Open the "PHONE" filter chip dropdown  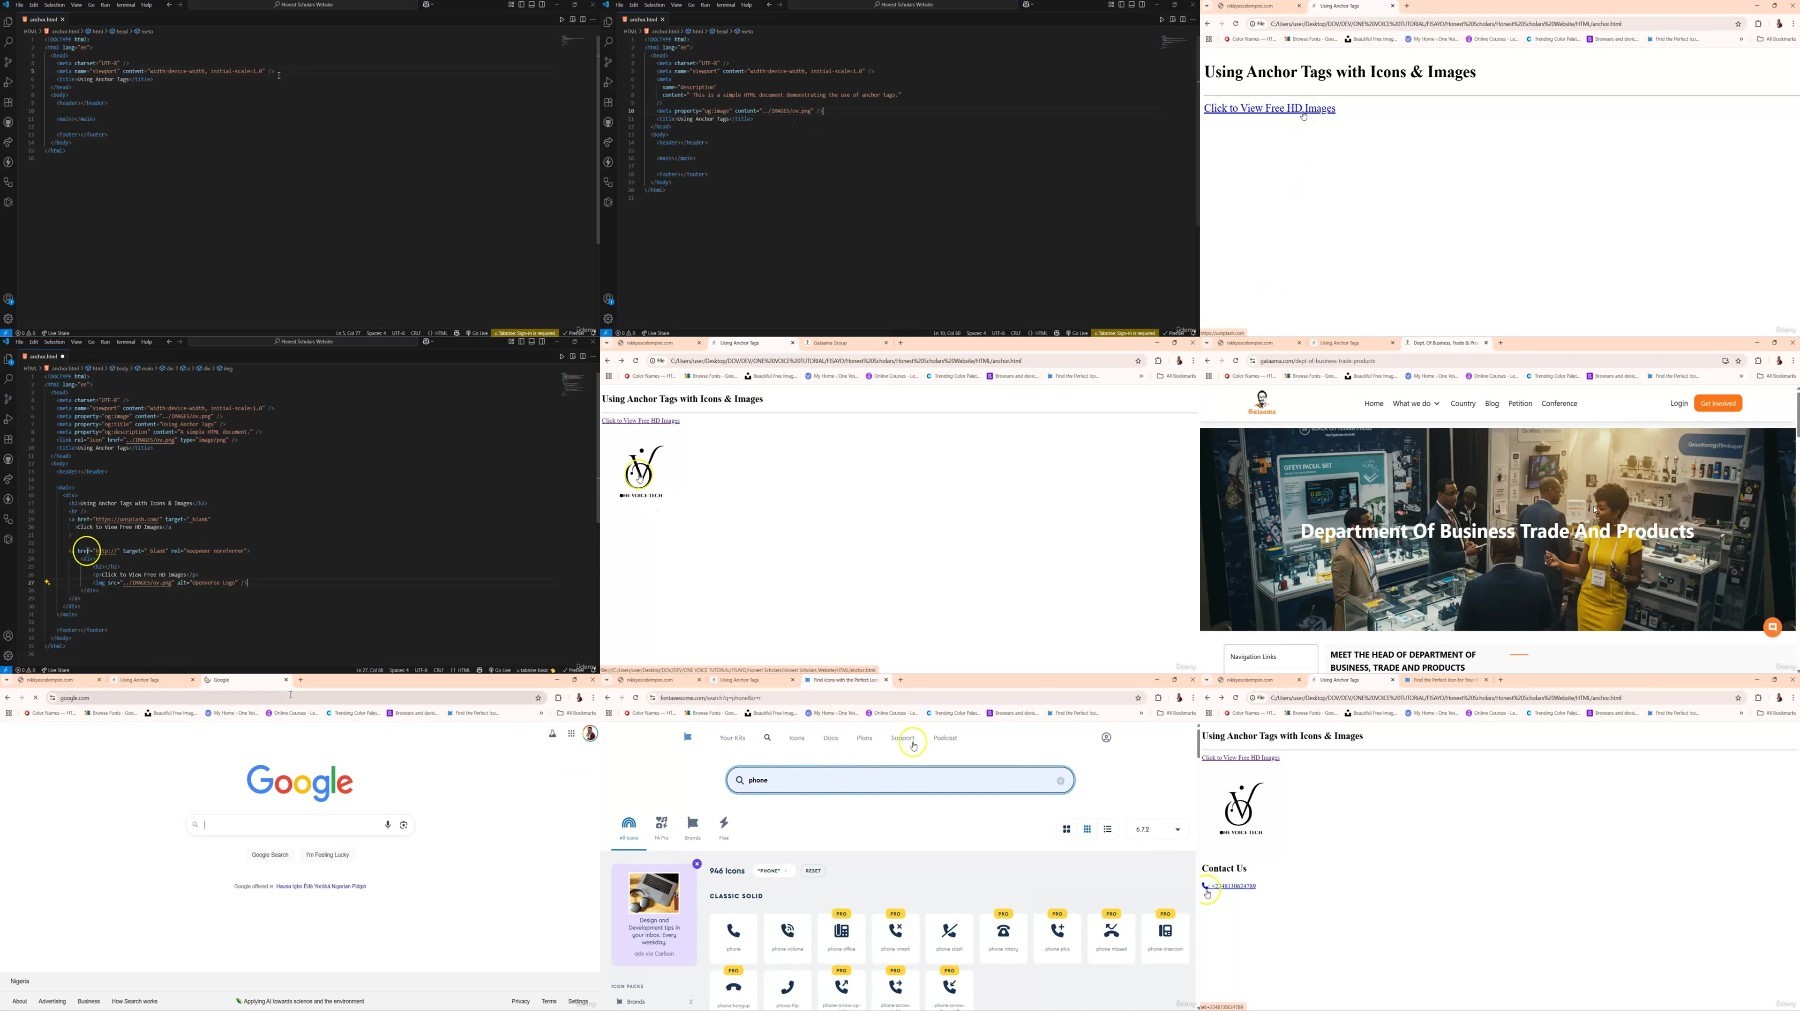772,871
